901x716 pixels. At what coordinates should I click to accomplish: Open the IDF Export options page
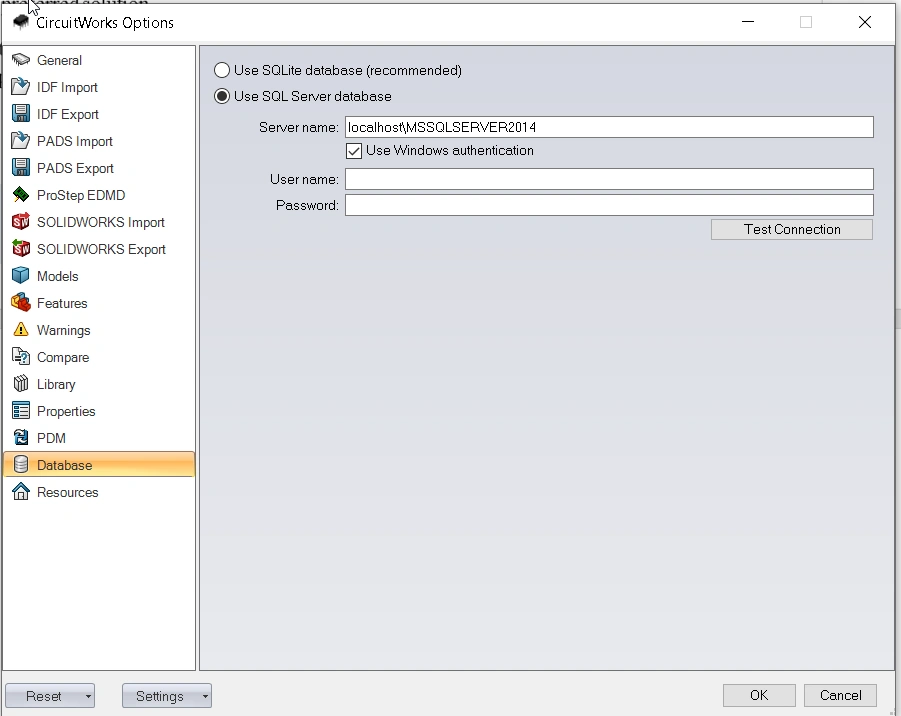pos(99,114)
